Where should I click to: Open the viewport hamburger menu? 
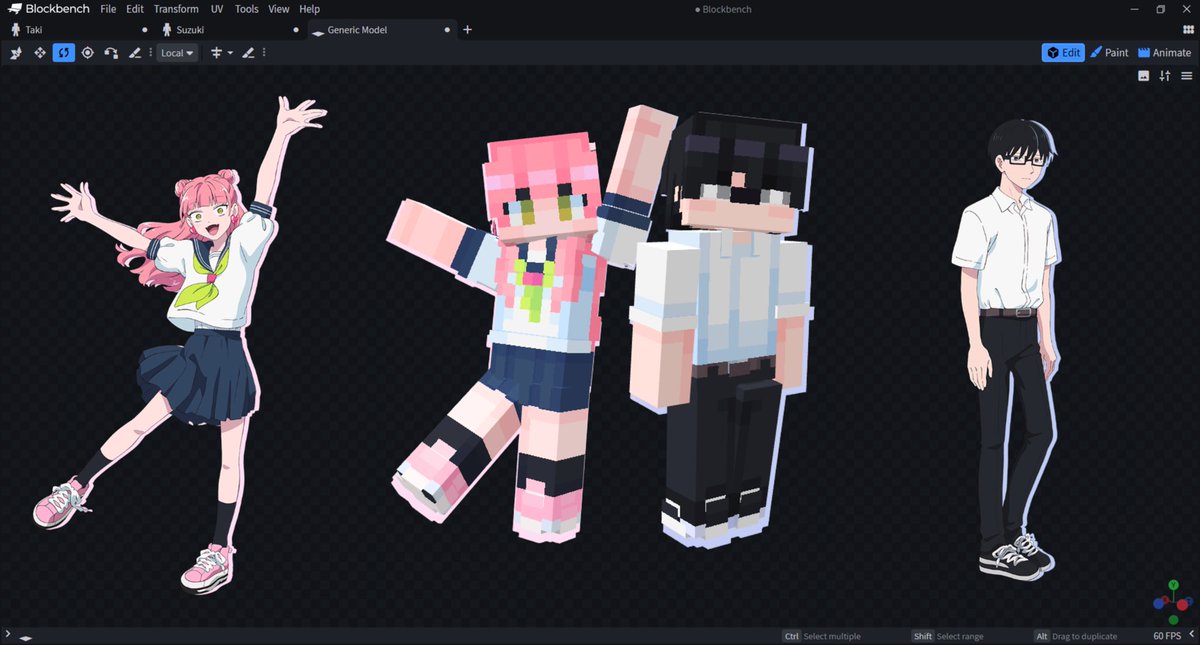[1187, 76]
